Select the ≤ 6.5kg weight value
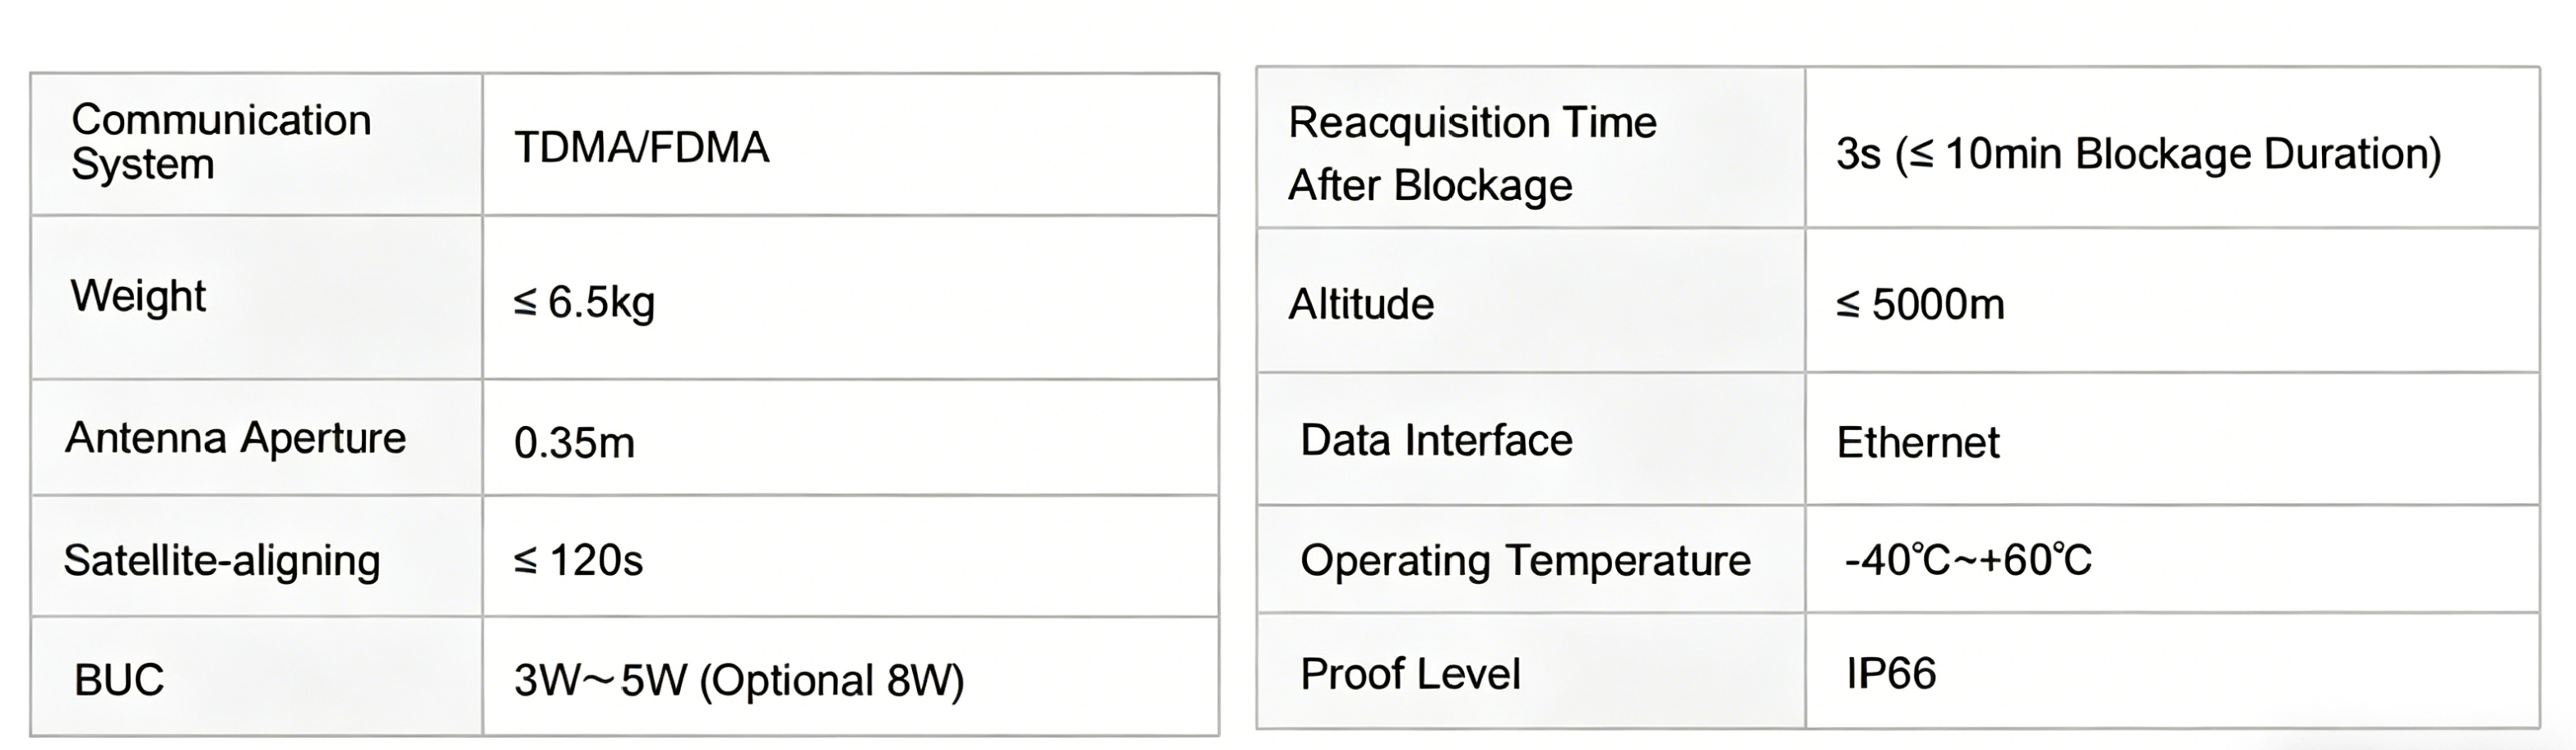2576x750 pixels. [584, 302]
